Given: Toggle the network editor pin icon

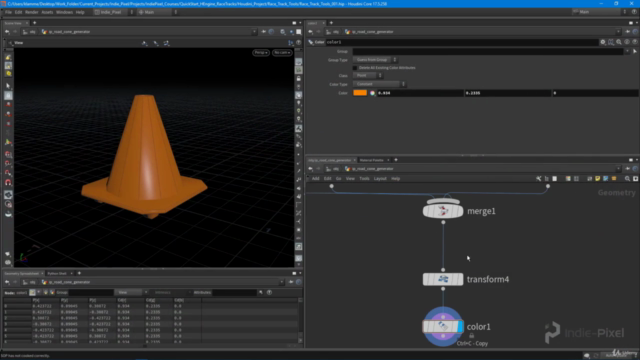Looking at the screenshot, I should (628, 169).
